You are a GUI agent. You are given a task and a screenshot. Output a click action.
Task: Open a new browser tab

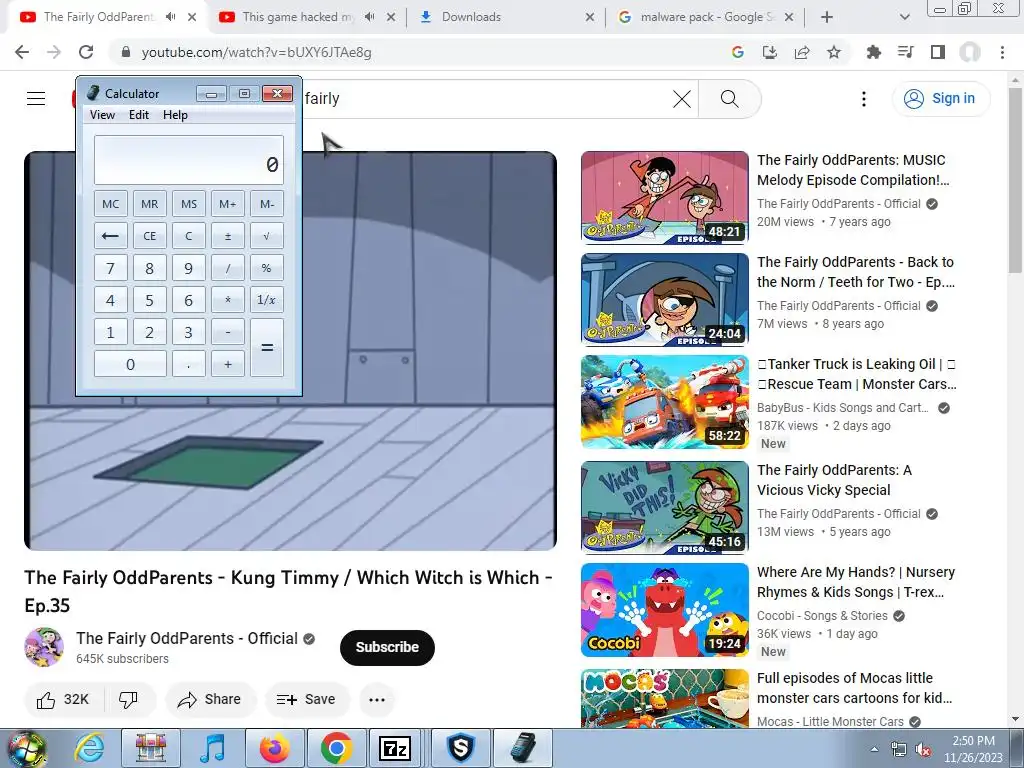pos(827,17)
